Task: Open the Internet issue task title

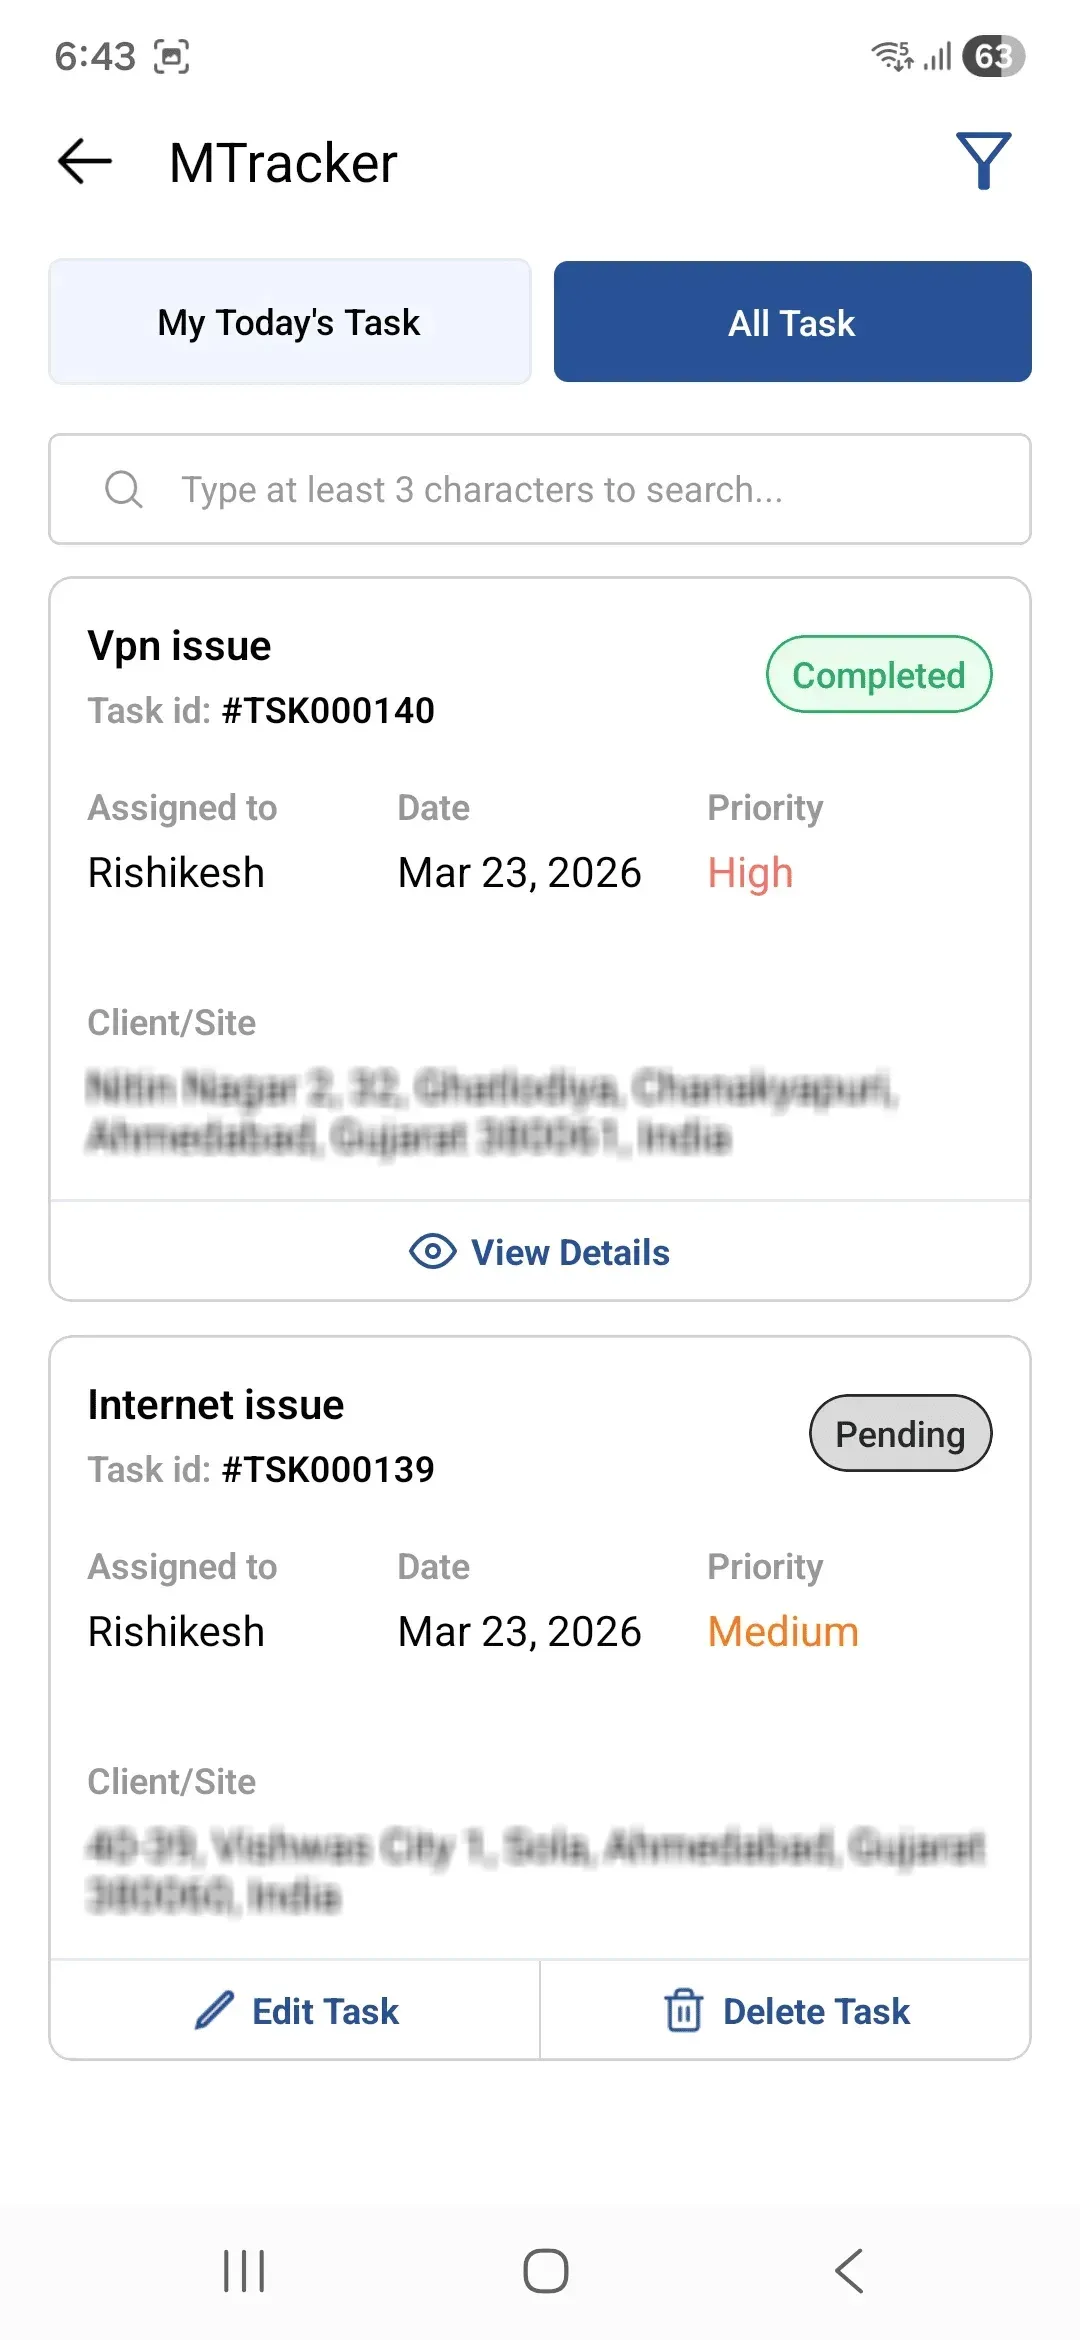Action: 216,1405
